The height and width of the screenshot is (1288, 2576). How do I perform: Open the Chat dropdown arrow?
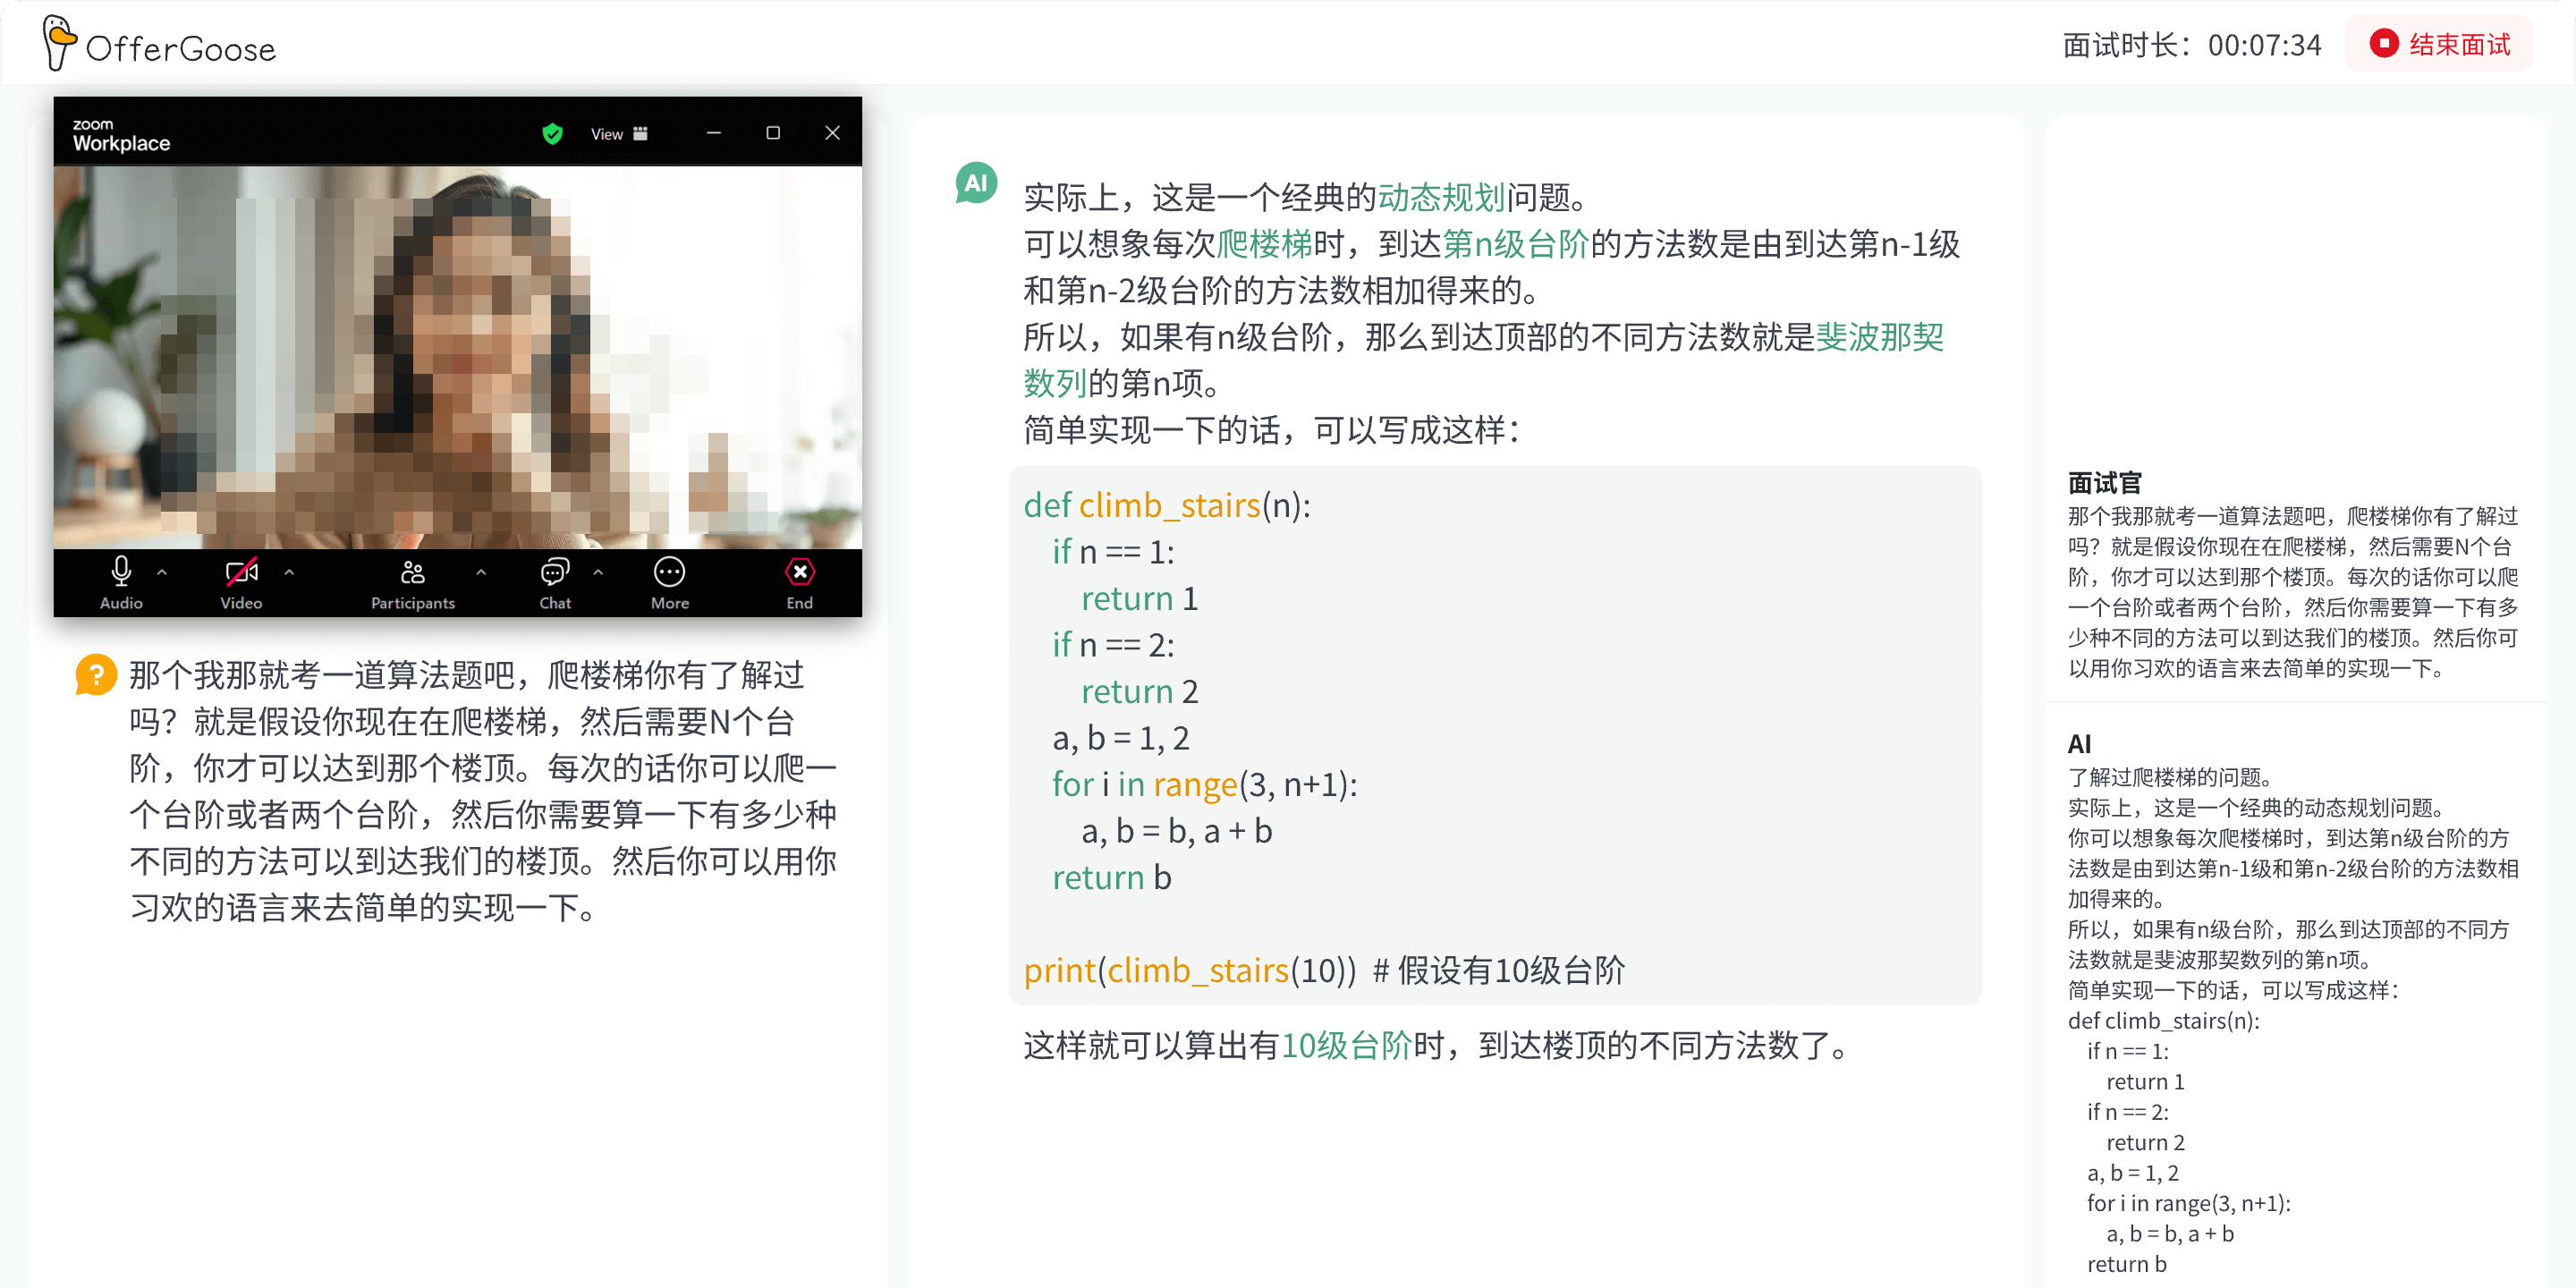tap(598, 573)
